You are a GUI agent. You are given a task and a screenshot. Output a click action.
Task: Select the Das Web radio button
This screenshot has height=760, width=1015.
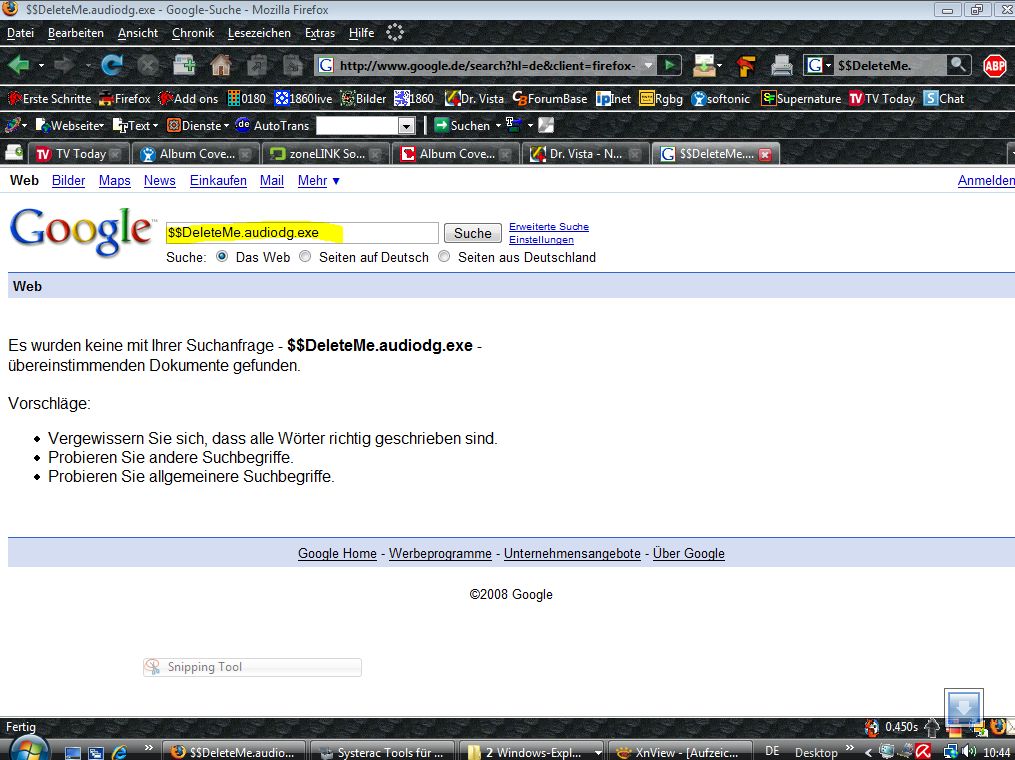(222, 256)
